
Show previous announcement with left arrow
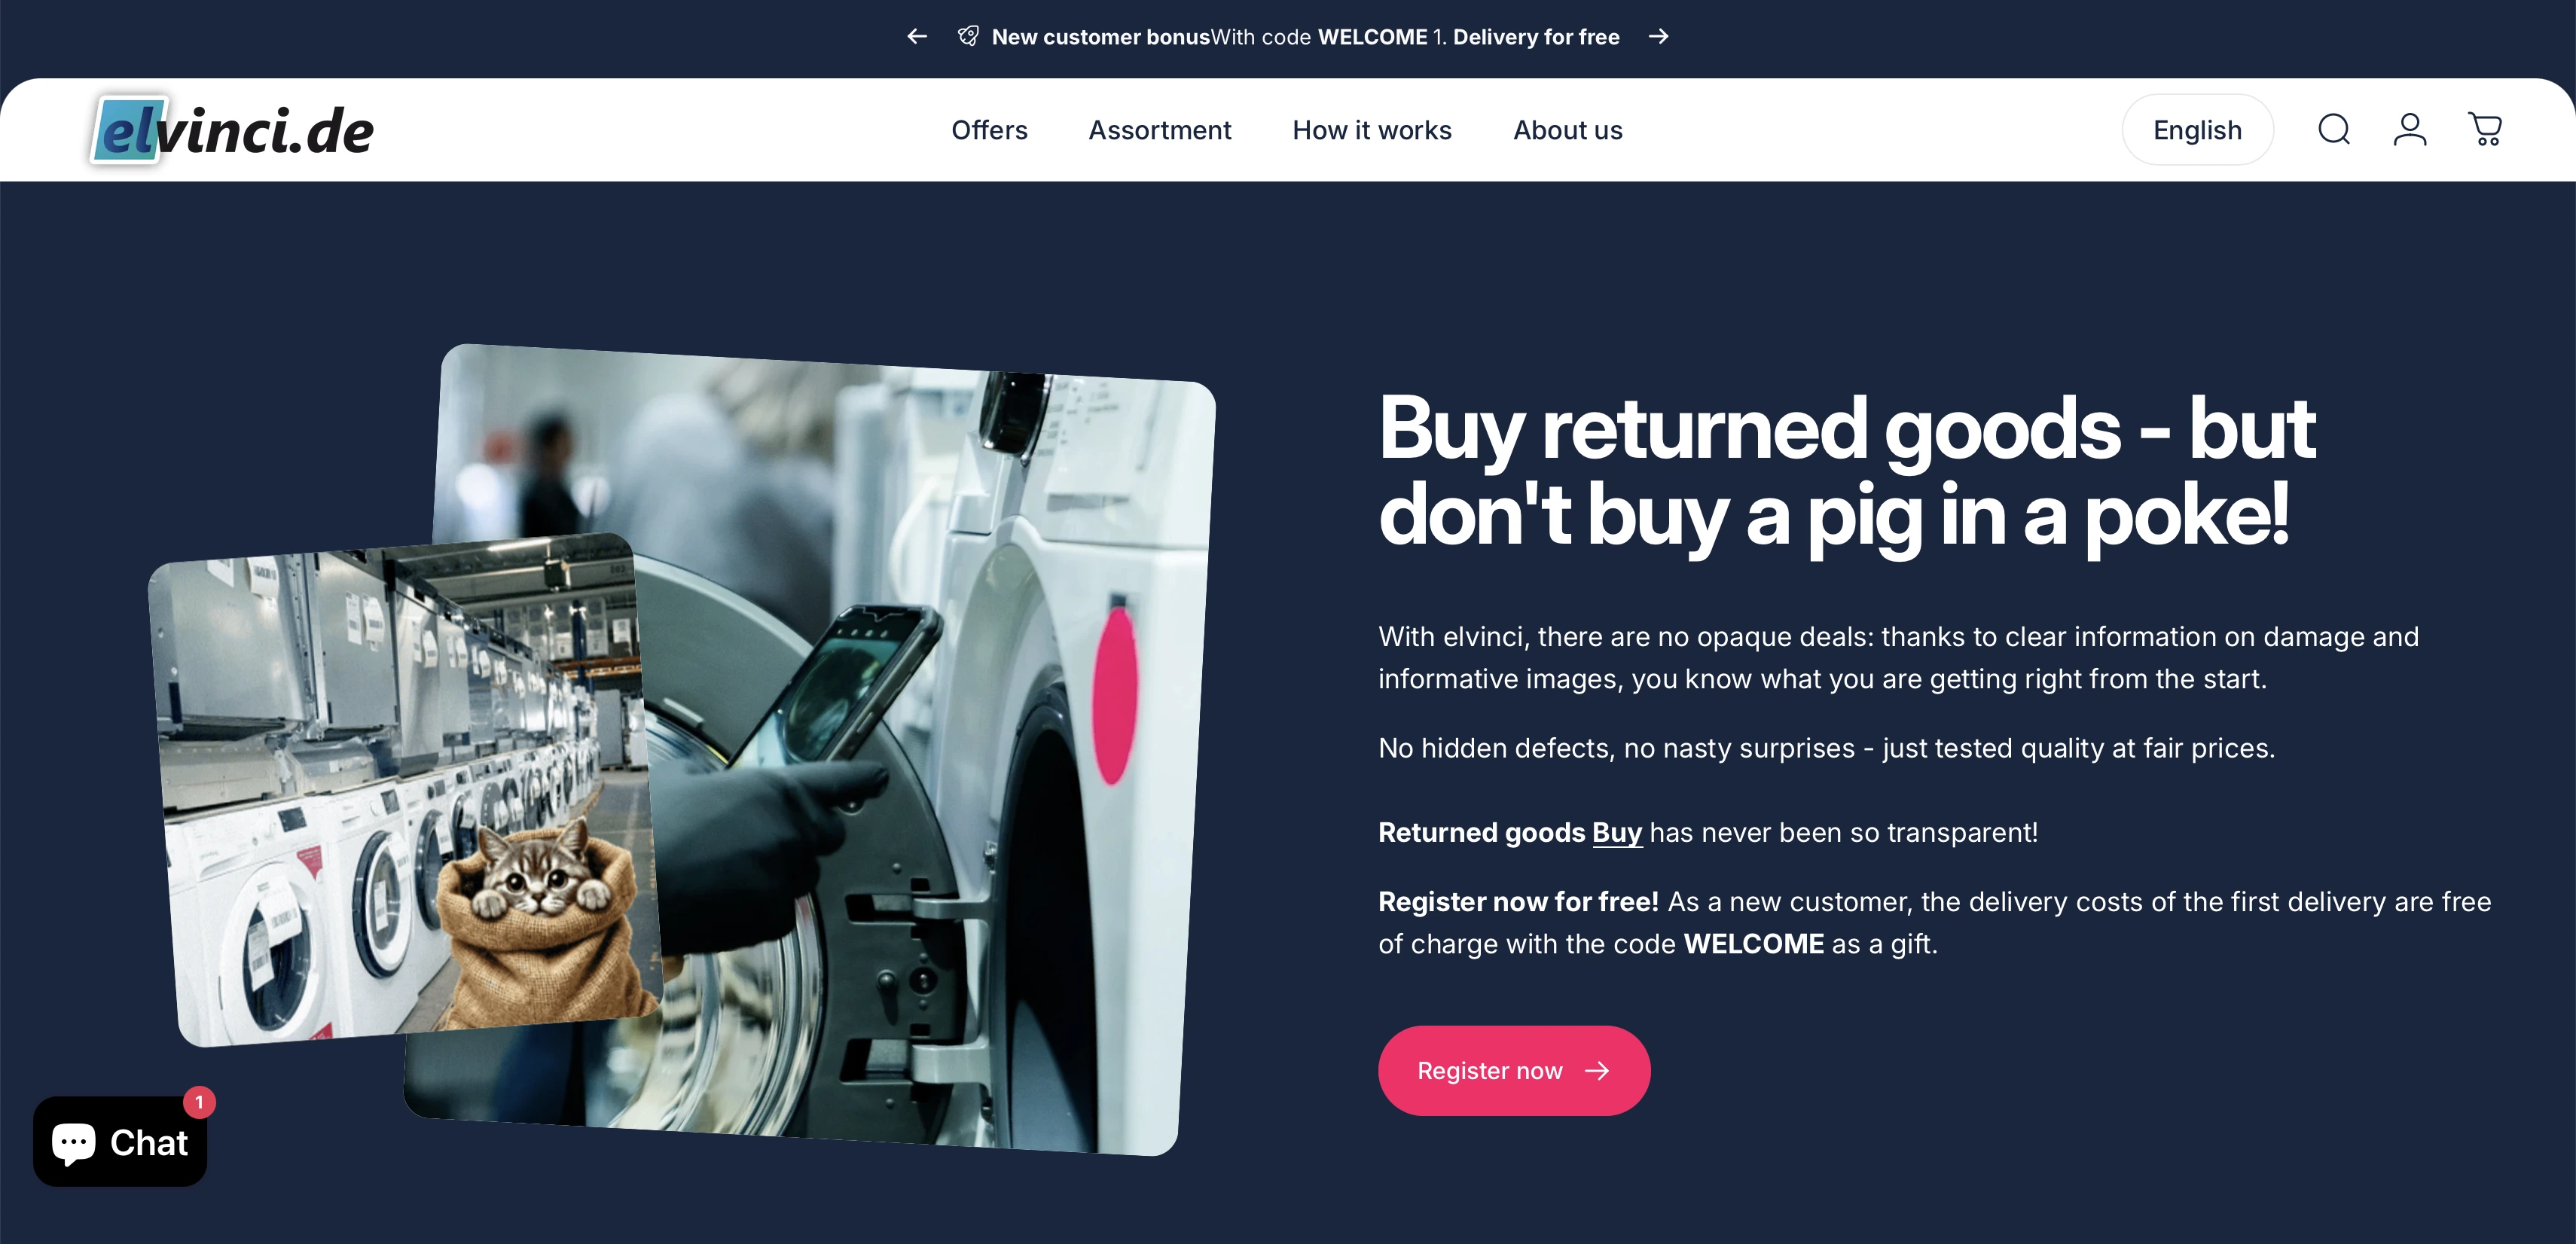click(917, 37)
